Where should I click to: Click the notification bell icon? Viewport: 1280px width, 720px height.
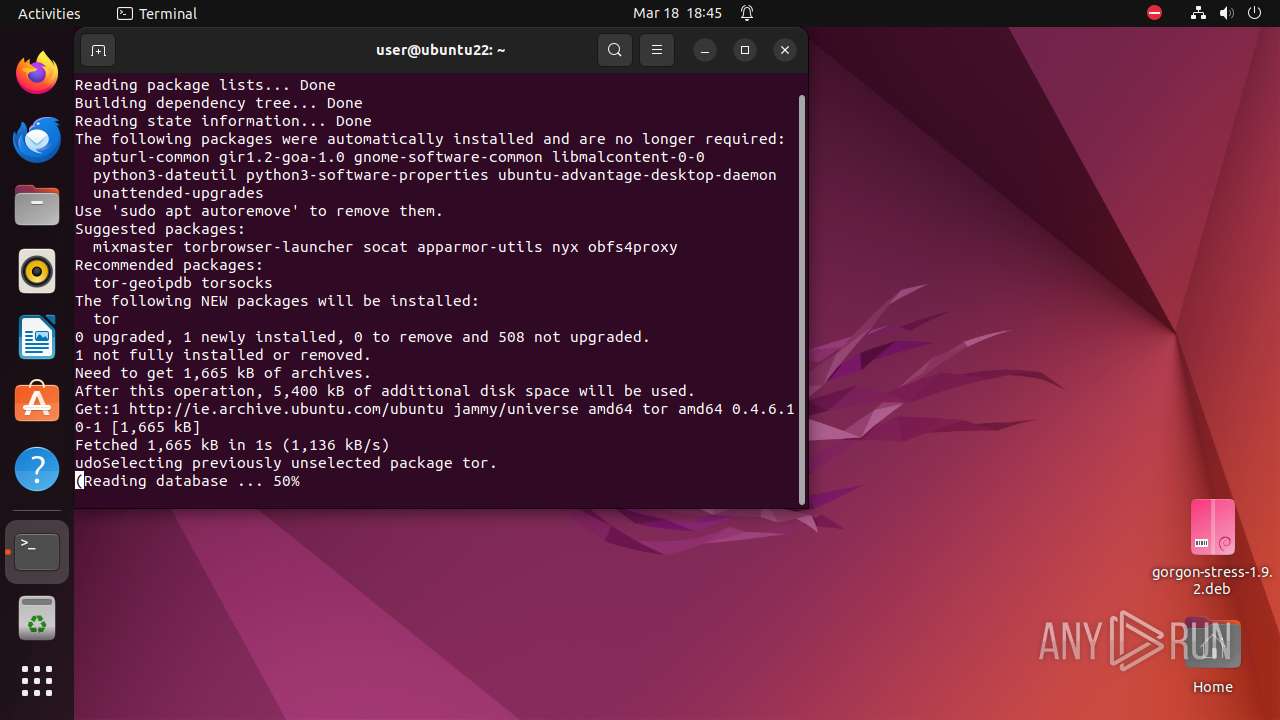click(x=747, y=13)
